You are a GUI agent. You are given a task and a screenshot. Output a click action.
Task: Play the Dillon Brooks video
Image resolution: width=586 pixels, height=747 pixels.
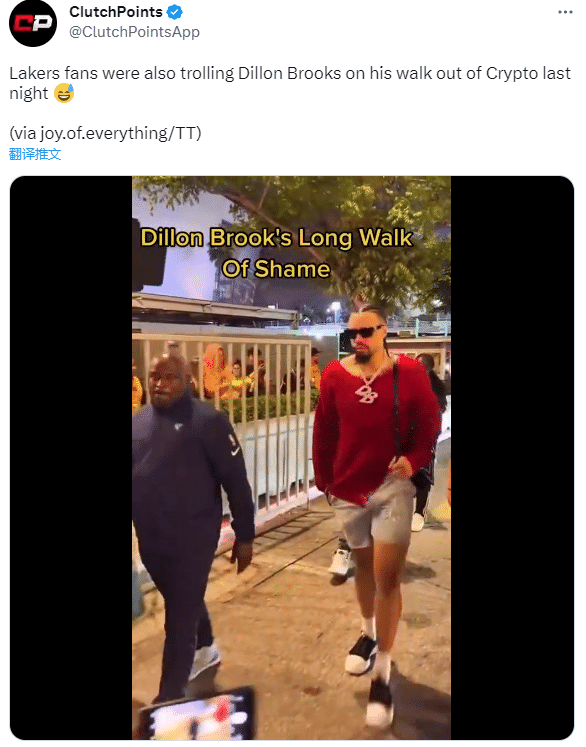point(292,458)
